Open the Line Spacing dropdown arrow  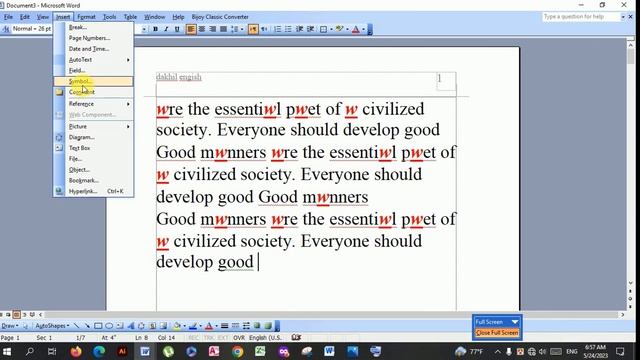coord(242,29)
